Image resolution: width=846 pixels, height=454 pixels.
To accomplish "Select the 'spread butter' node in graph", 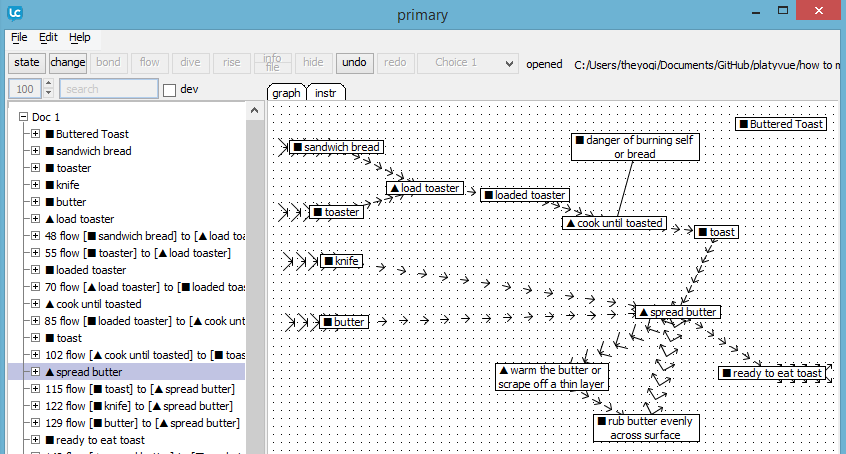I will (x=678, y=312).
